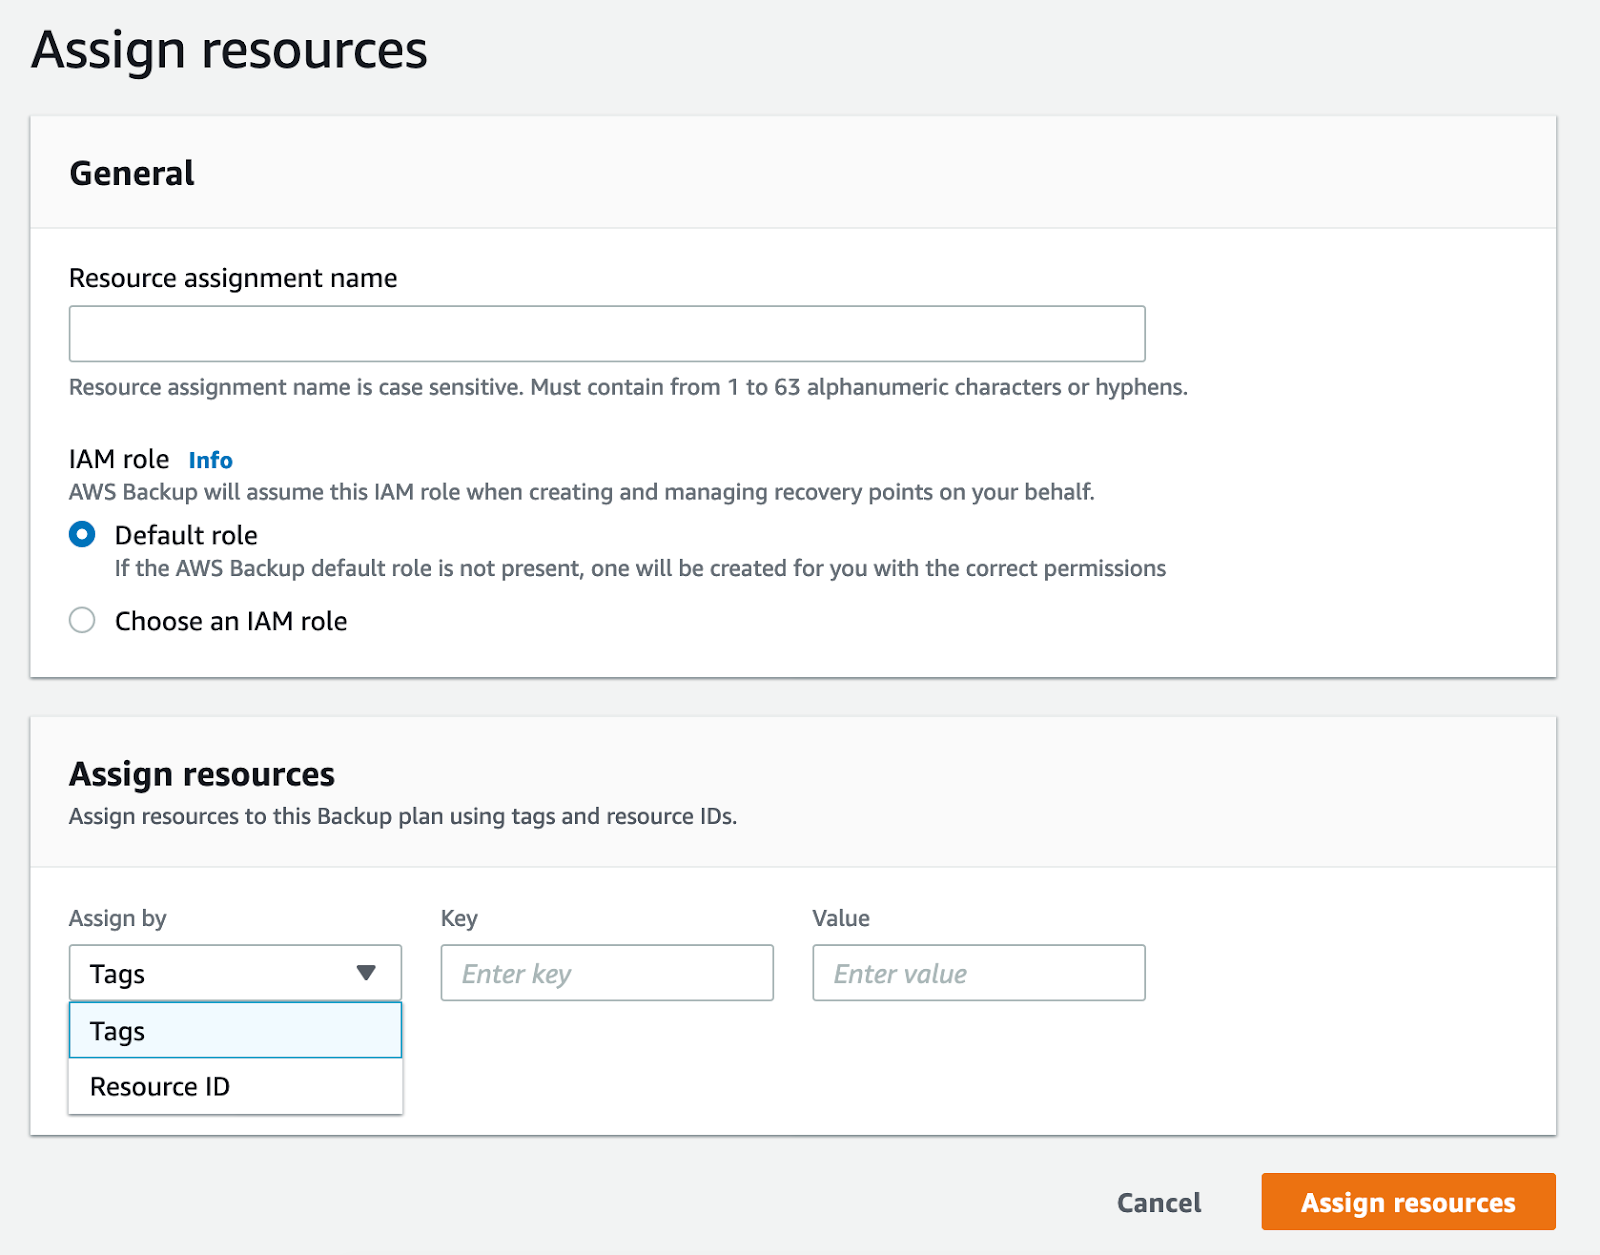Choose Tags in the open dropdown list
The image size is (1600, 1255).
[235, 1031]
